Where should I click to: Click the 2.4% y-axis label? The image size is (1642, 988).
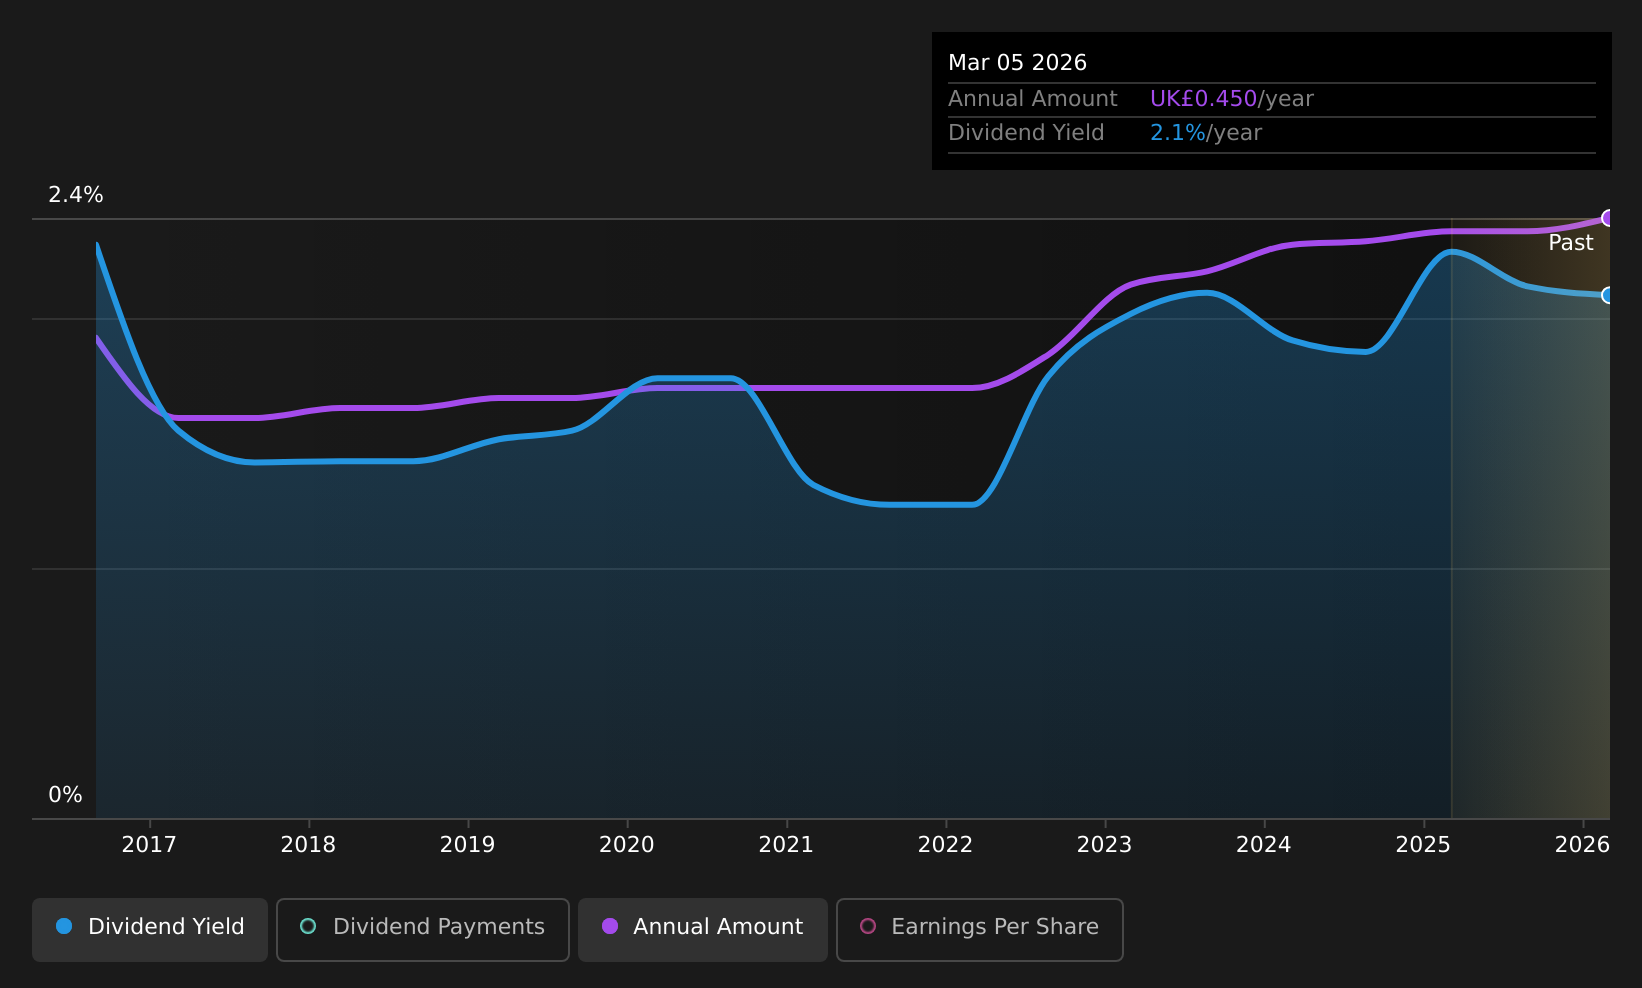tap(76, 195)
